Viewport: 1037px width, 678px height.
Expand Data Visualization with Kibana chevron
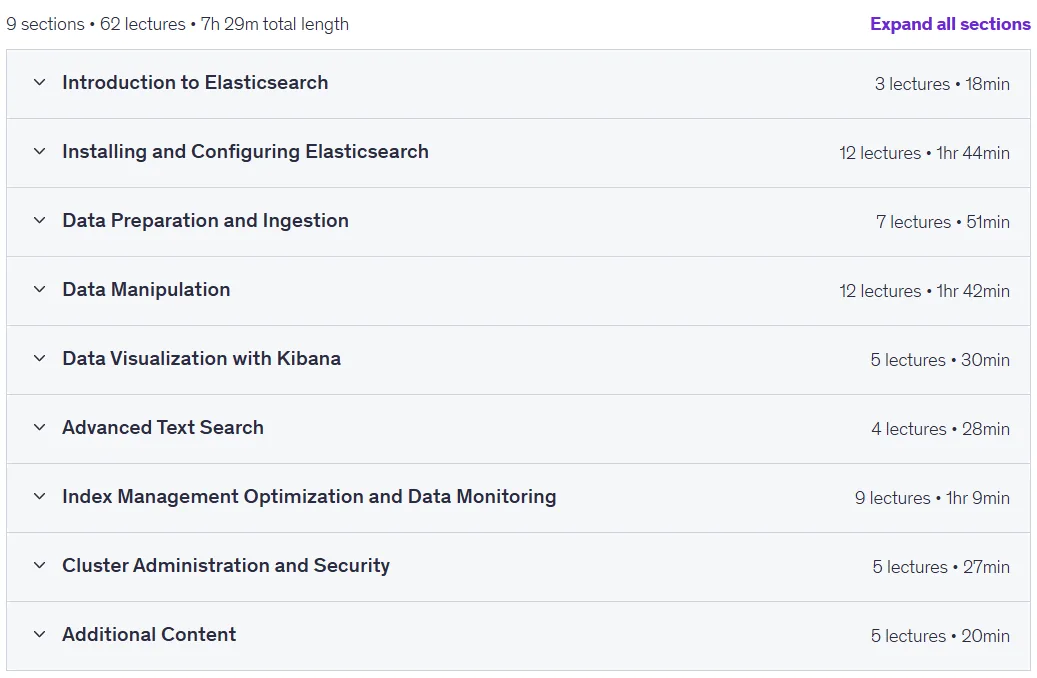(x=40, y=358)
